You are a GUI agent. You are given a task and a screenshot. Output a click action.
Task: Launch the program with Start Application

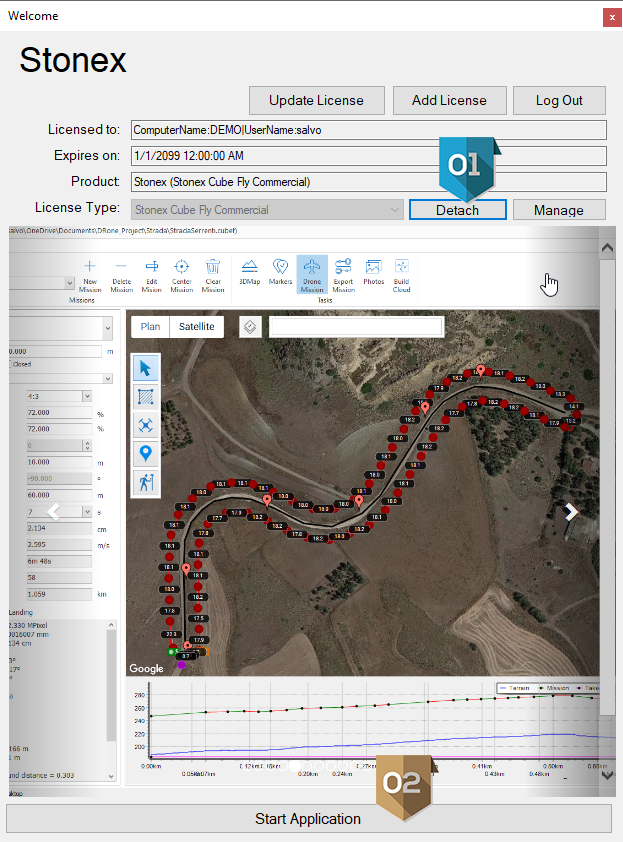[x=308, y=818]
